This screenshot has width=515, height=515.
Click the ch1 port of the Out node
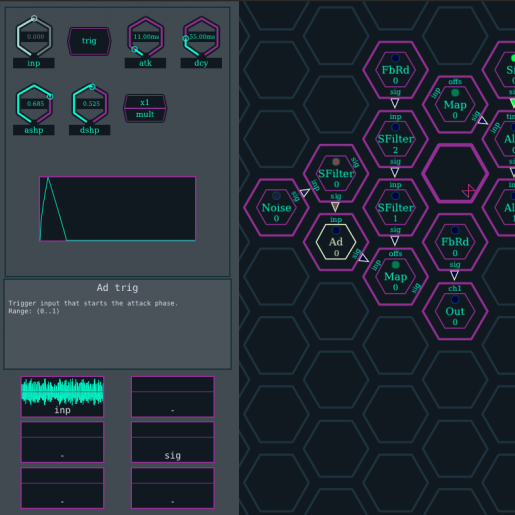tap(455, 289)
